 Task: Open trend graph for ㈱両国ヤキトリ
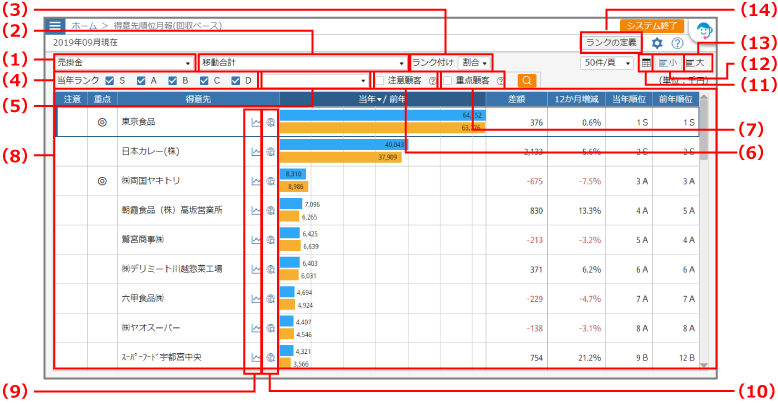(256, 181)
